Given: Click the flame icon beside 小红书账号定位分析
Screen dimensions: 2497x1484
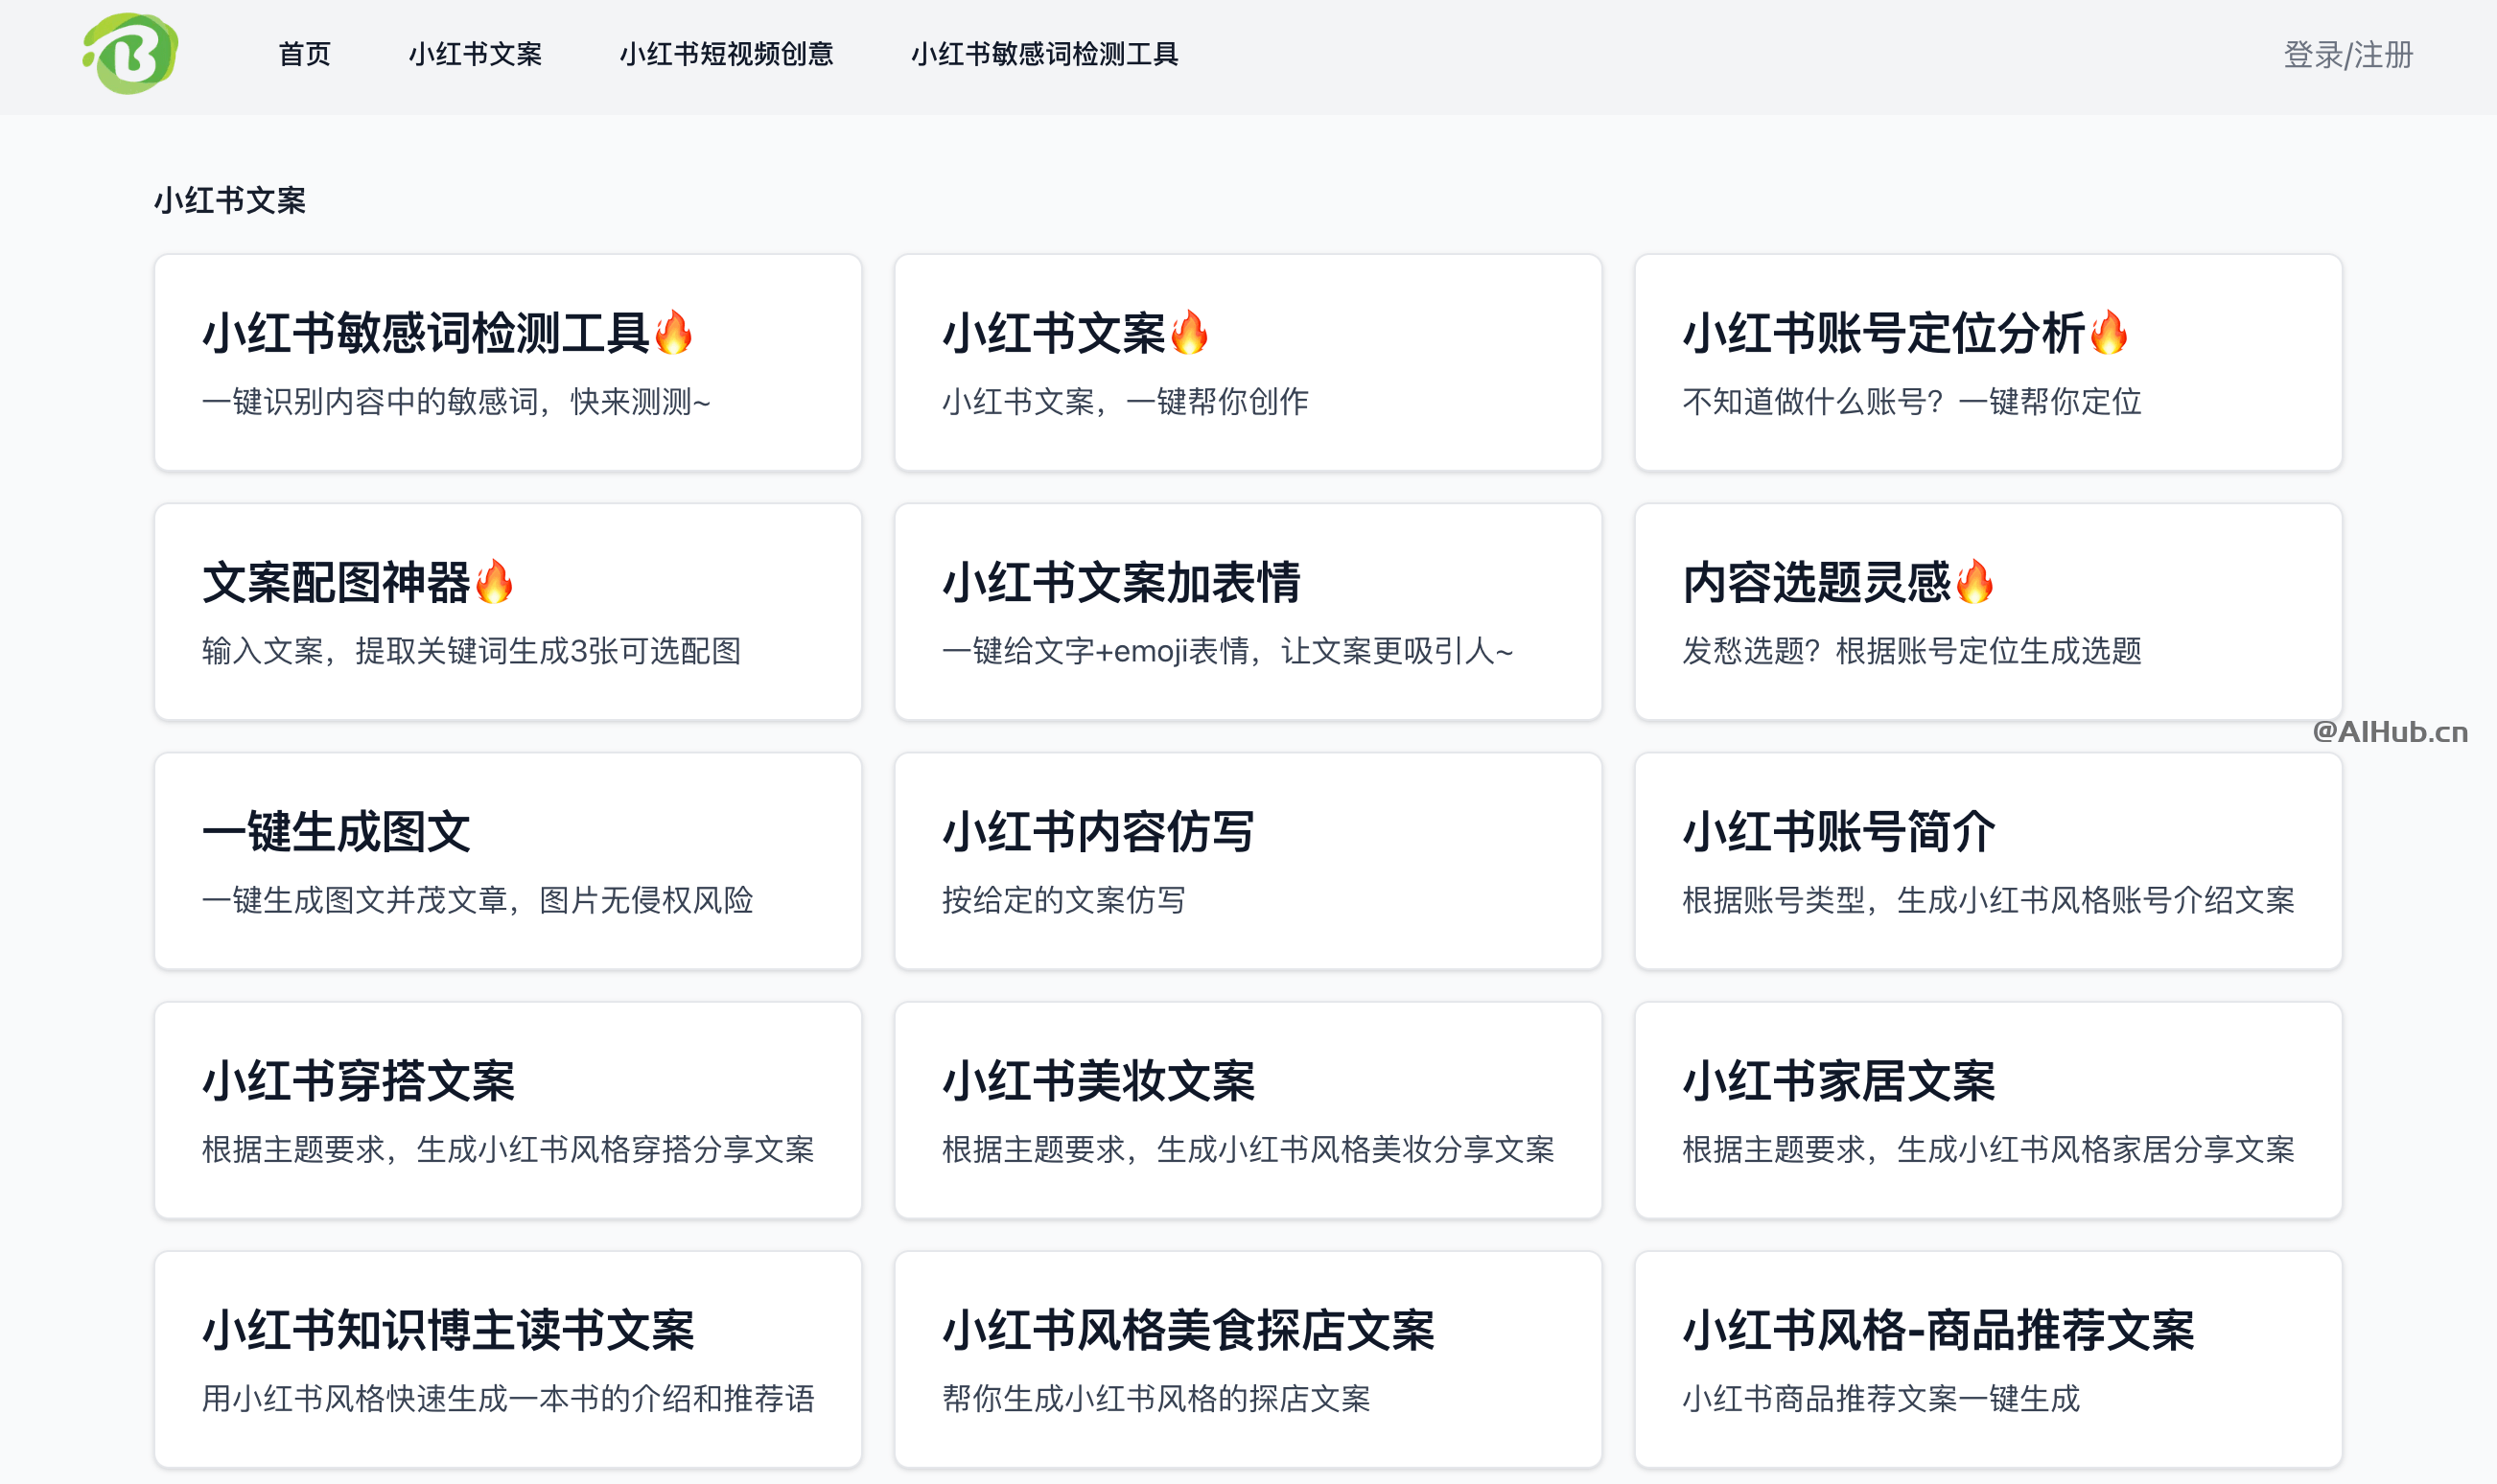Looking at the screenshot, I should pyautogui.click(x=2108, y=332).
